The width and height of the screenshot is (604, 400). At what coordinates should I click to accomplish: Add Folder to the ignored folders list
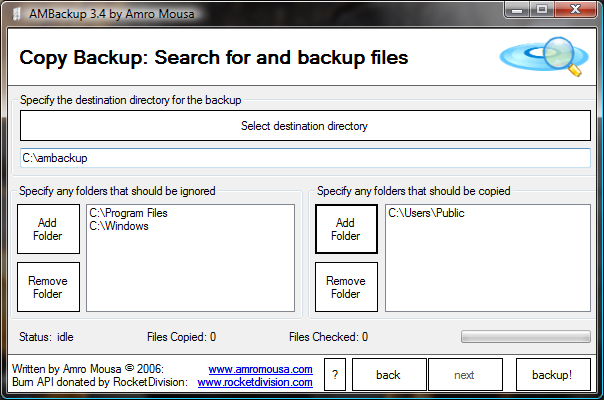[48, 229]
